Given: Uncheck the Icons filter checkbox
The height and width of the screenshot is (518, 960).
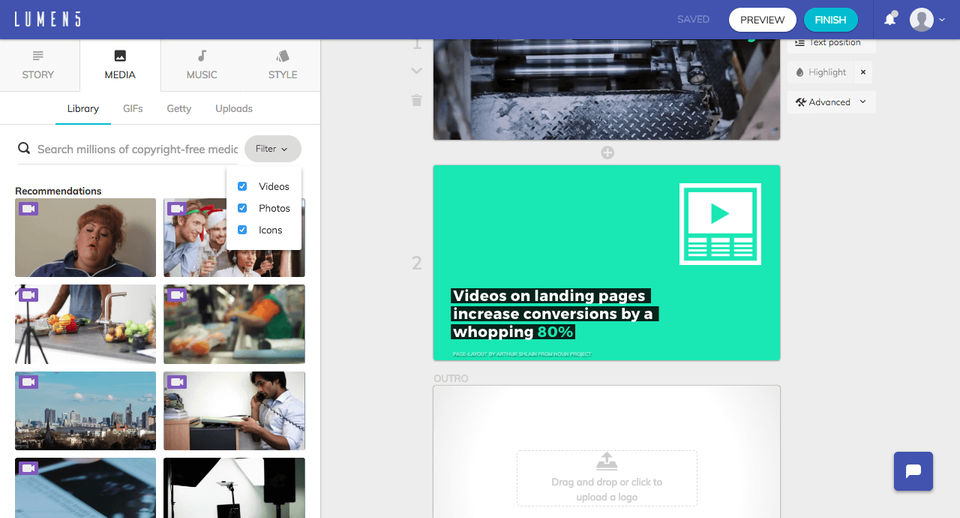Looking at the screenshot, I should point(242,230).
